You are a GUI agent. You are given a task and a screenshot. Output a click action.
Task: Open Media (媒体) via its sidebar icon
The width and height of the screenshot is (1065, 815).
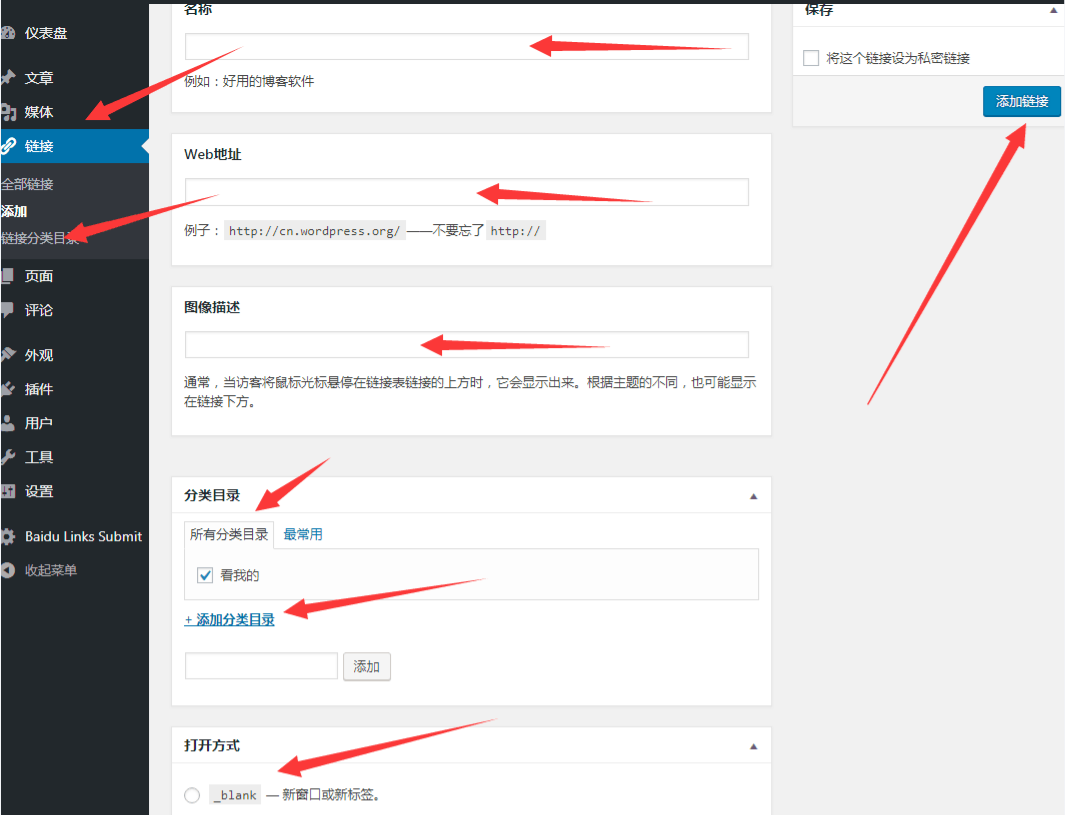[x=8, y=112]
